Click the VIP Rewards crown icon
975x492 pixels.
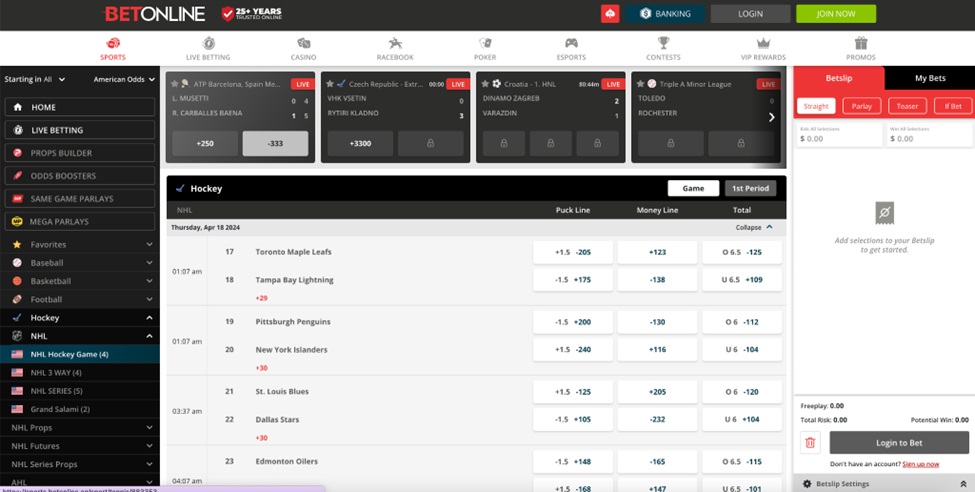click(x=763, y=44)
